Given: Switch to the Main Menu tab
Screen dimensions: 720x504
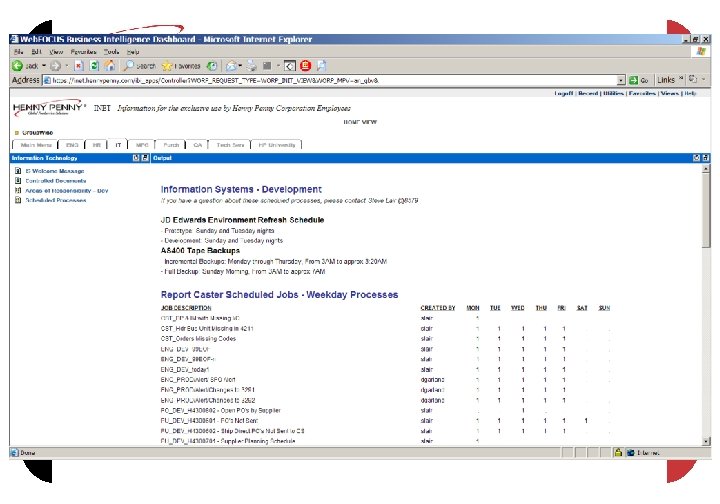Looking at the screenshot, I should 36,145.
